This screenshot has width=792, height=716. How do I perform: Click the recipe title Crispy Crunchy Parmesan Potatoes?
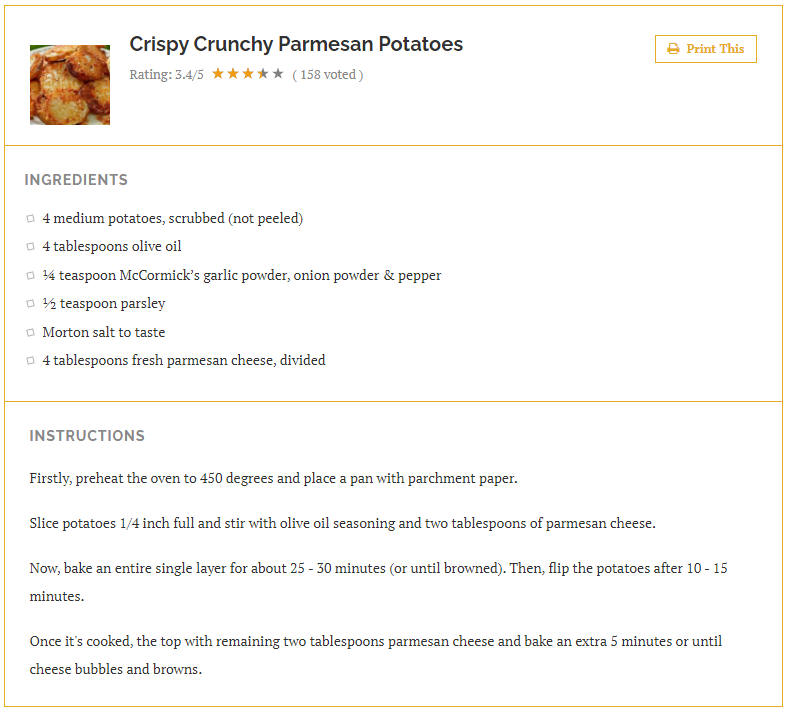(x=296, y=44)
